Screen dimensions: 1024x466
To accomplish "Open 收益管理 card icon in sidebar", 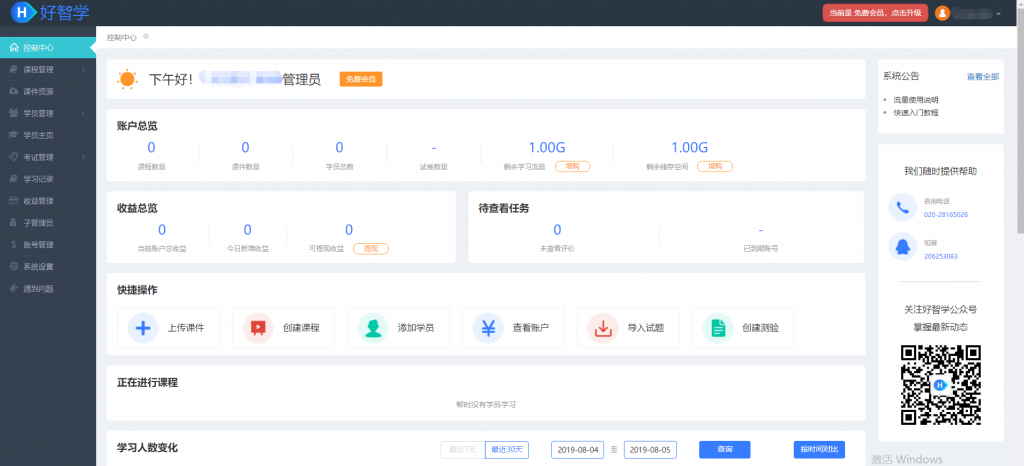I will pyautogui.click(x=14, y=201).
